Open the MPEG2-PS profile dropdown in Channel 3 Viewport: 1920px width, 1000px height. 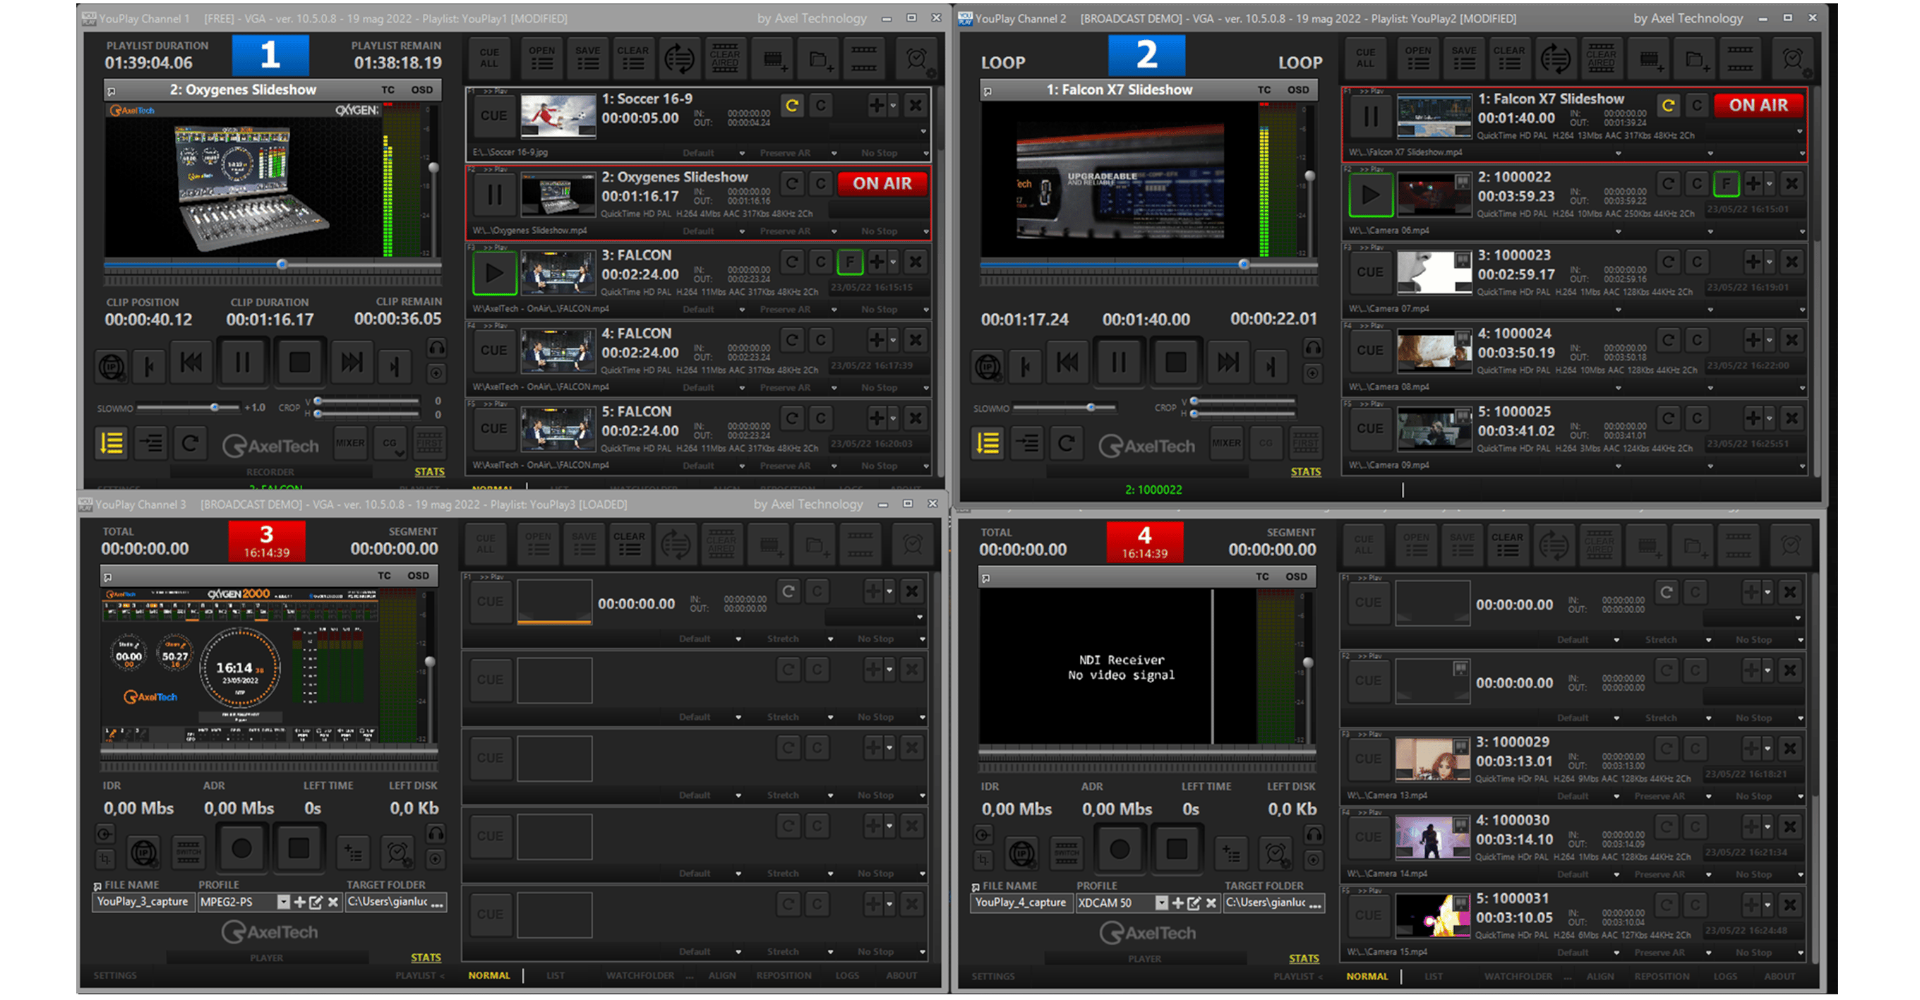tap(283, 902)
